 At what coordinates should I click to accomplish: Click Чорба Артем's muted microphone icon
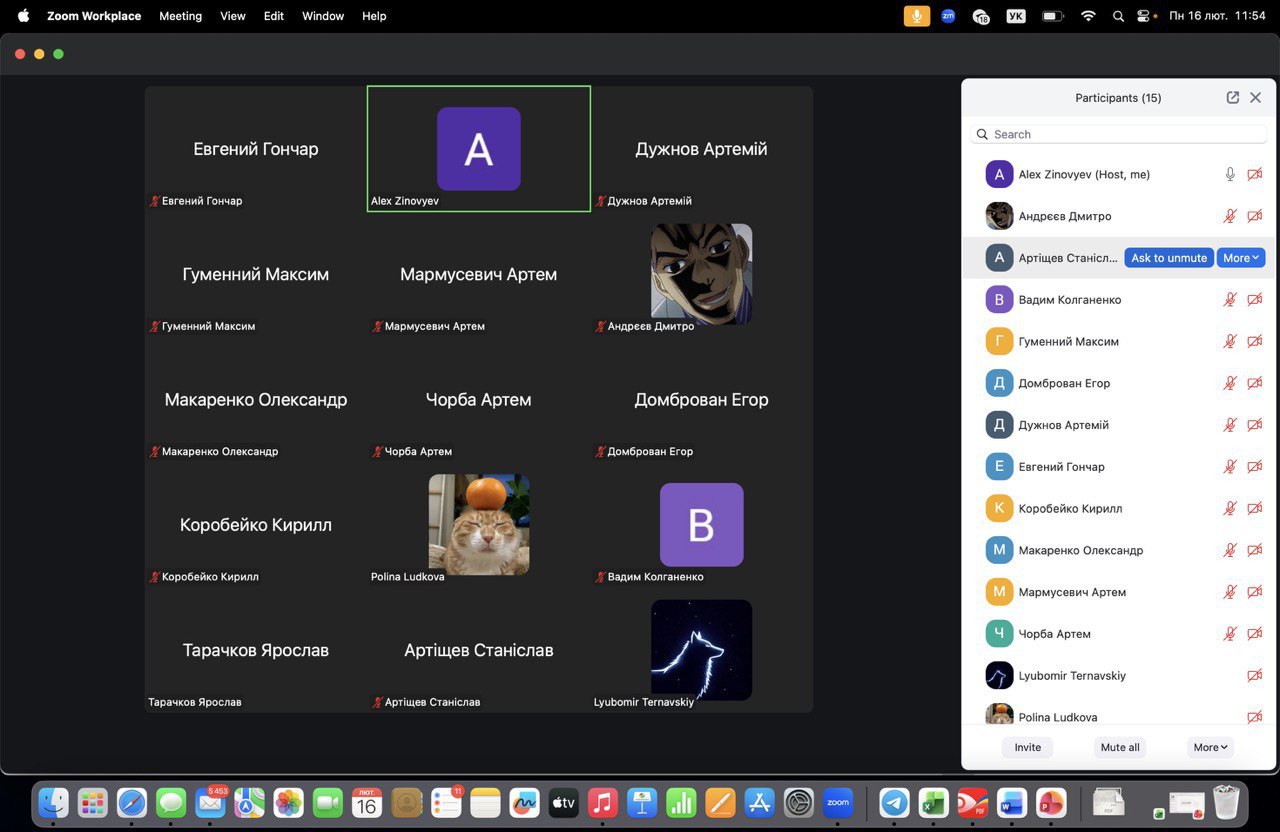1230,634
